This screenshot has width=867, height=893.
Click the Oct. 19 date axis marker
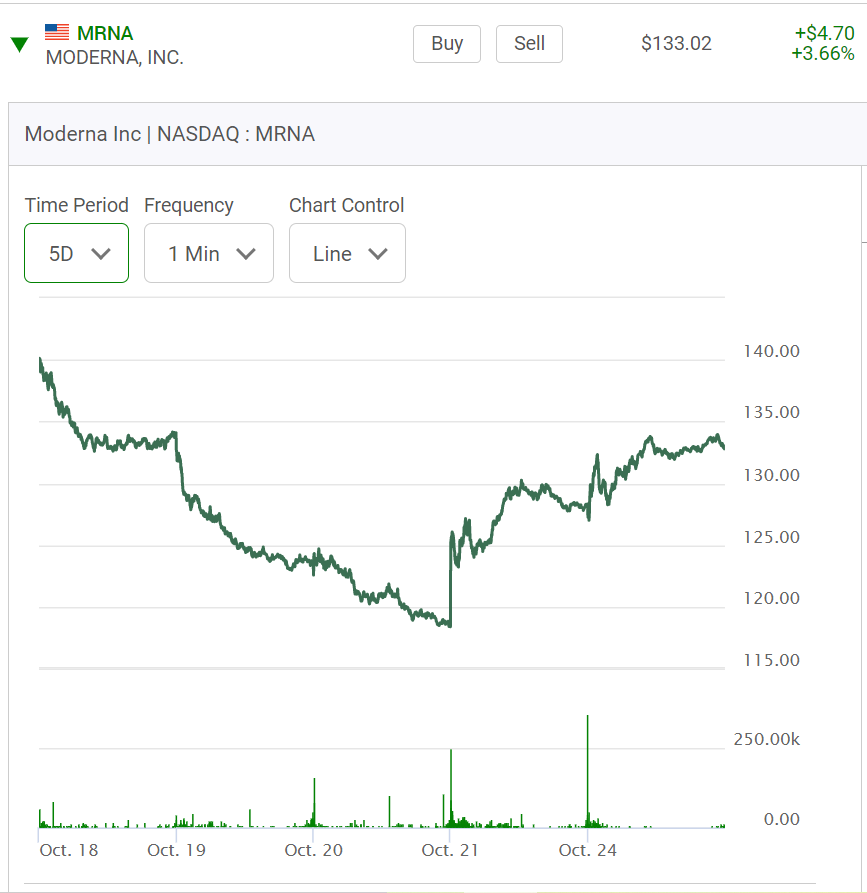[x=176, y=850]
